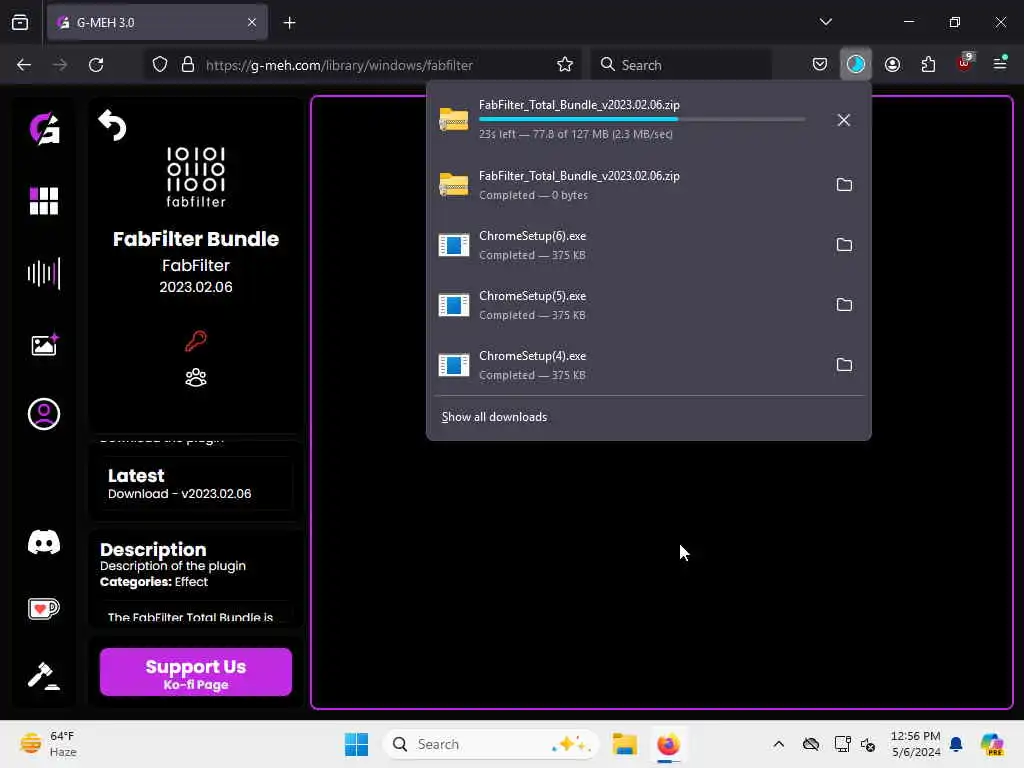This screenshot has width=1024, height=768.
Task: Click the group of people icon
Action: coord(195,377)
